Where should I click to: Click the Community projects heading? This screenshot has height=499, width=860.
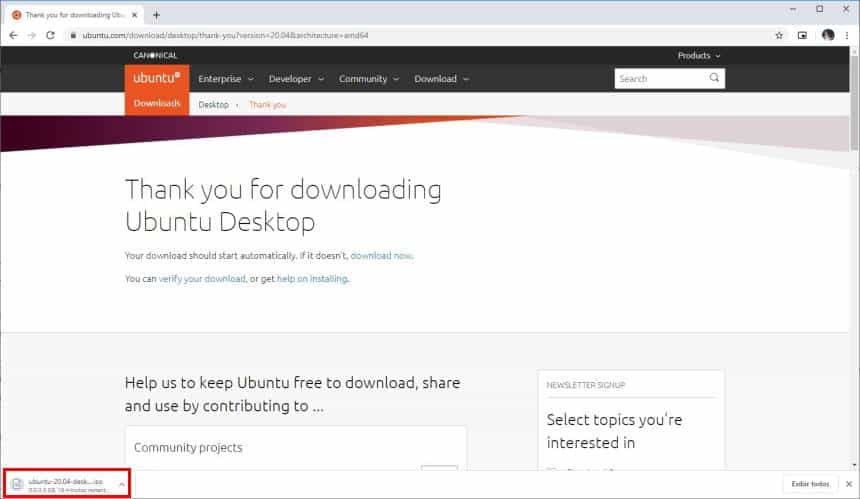point(188,447)
